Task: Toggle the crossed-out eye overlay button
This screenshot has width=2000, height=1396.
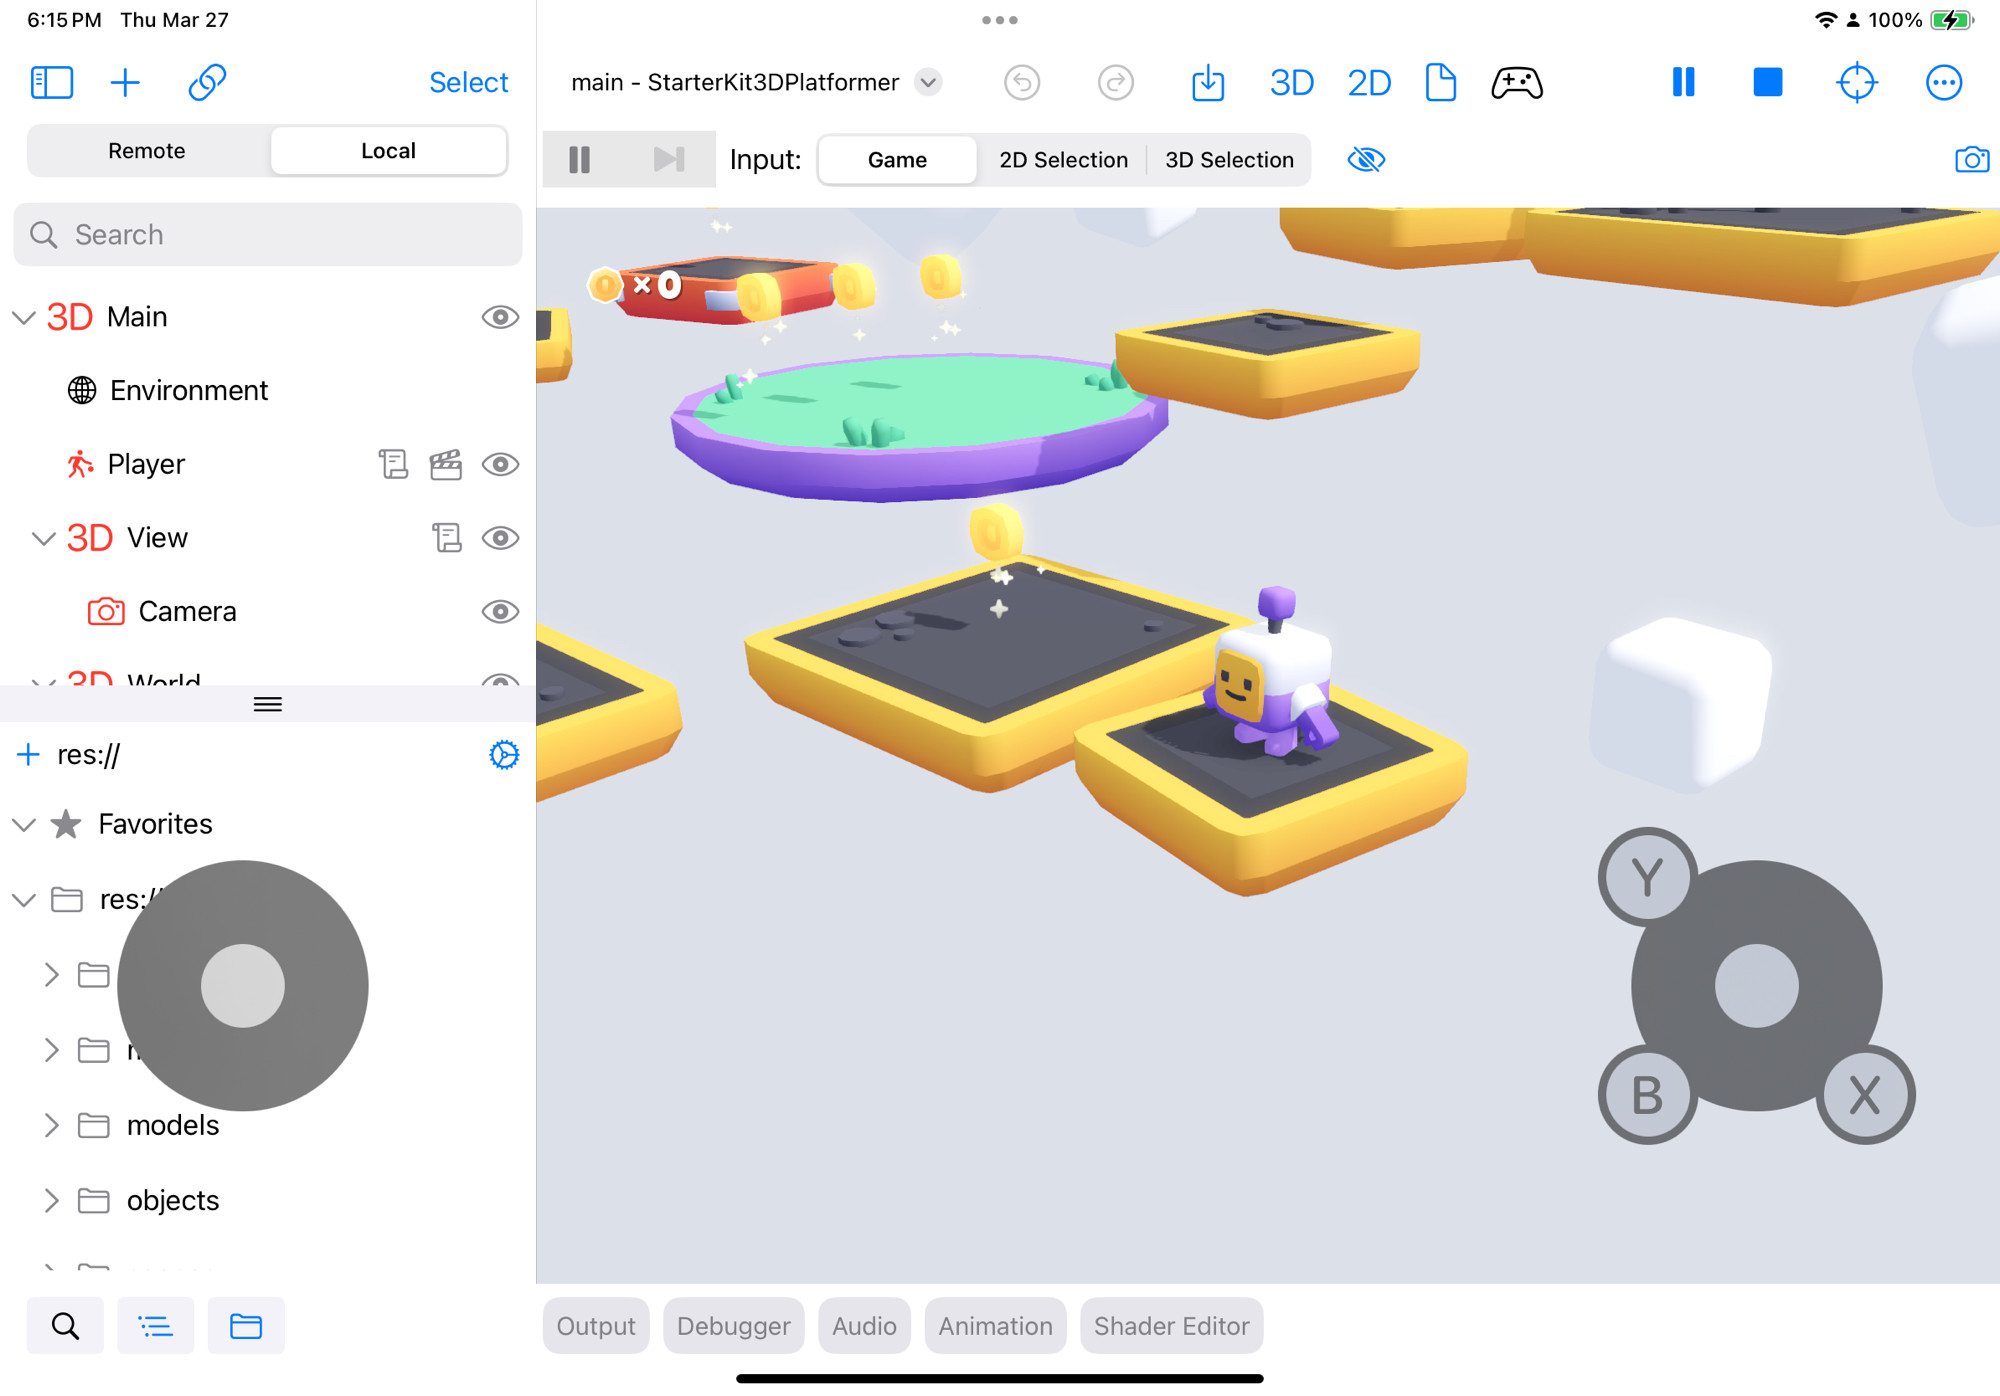Action: click(1366, 160)
